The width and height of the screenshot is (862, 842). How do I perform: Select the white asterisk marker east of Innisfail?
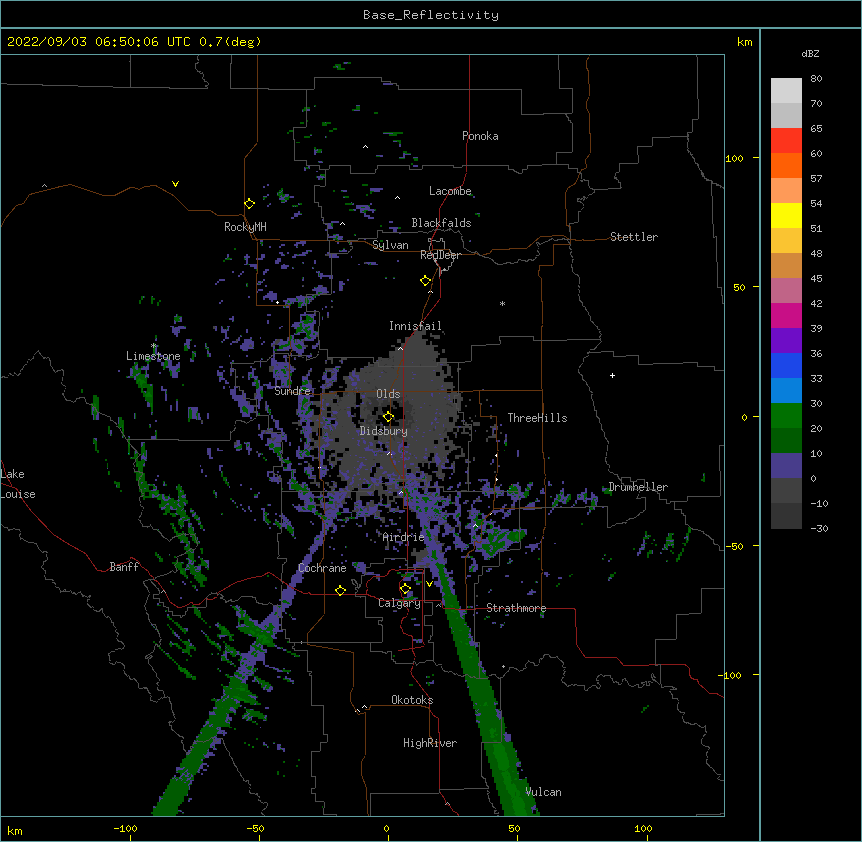[502, 303]
